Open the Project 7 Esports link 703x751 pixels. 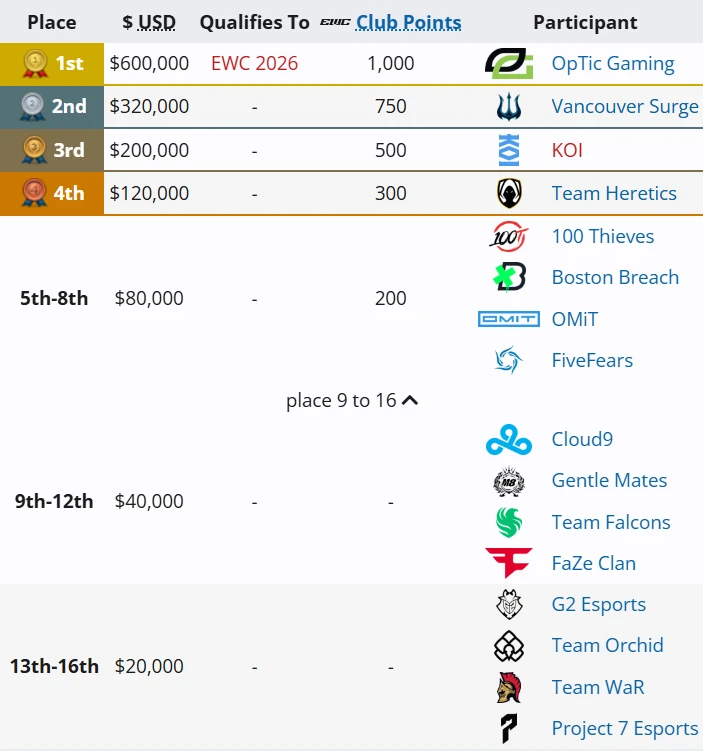point(624,728)
